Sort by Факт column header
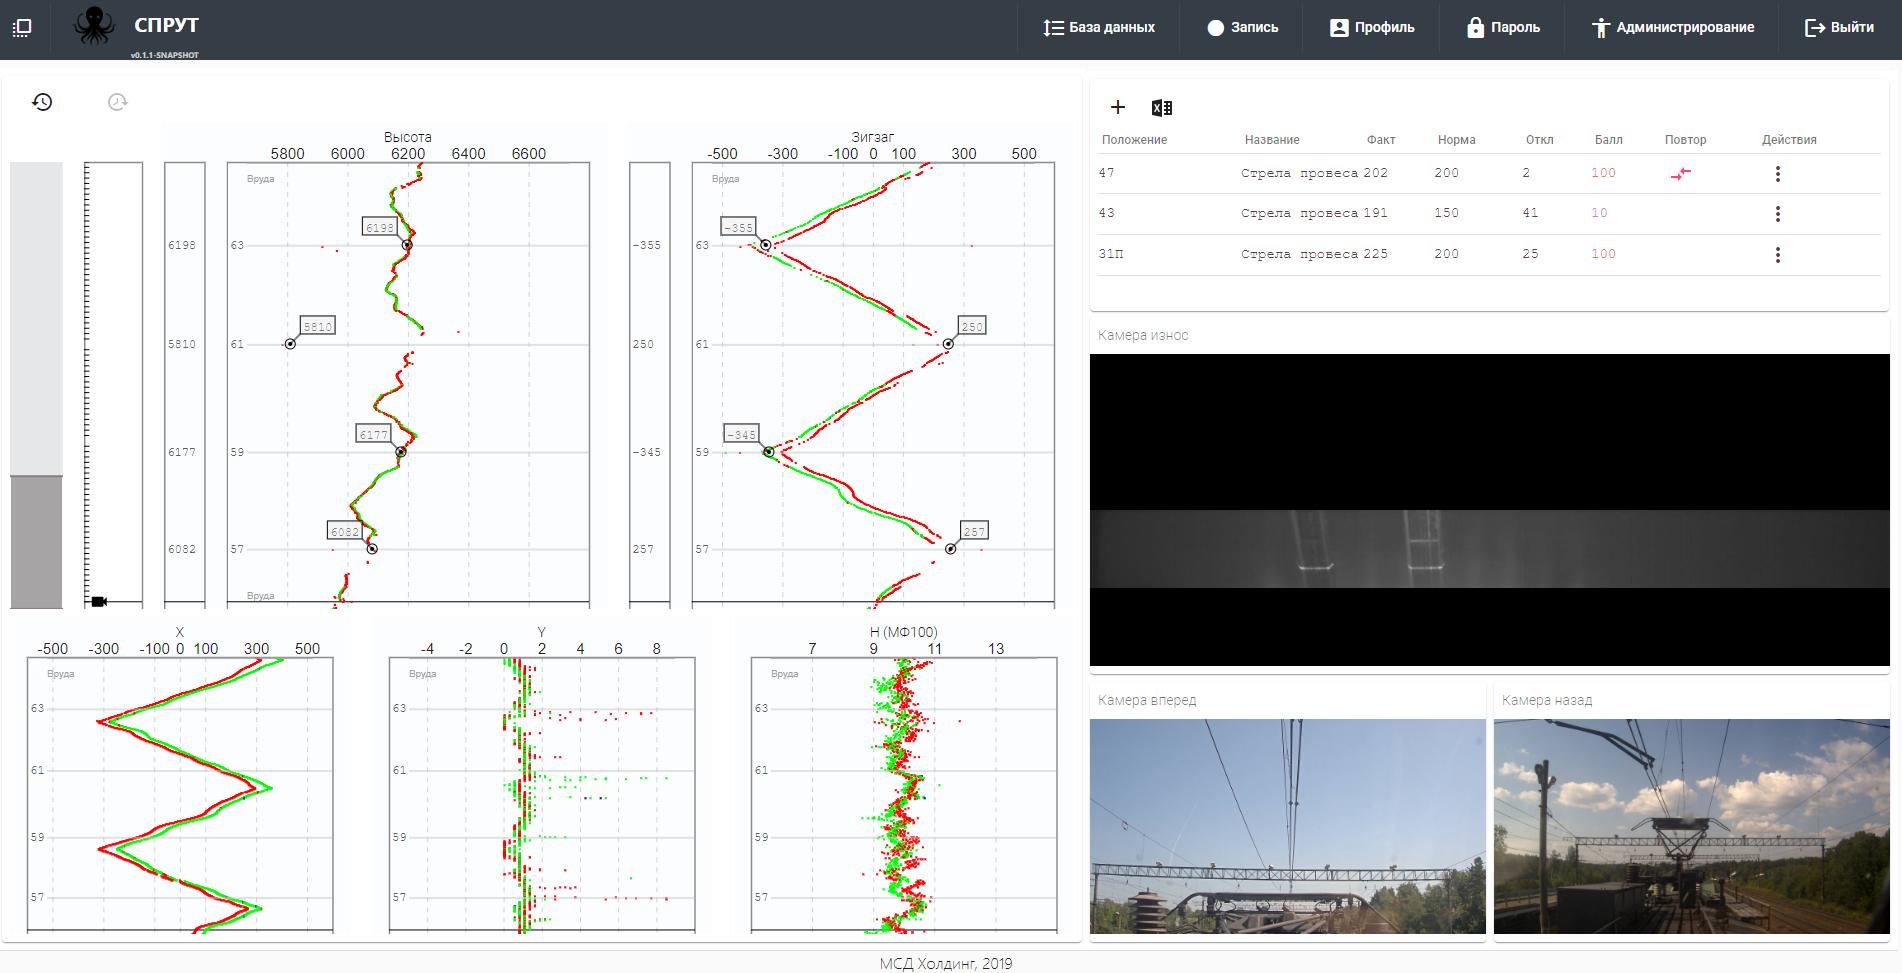The width and height of the screenshot is (1902, 973). [1381, 140]
